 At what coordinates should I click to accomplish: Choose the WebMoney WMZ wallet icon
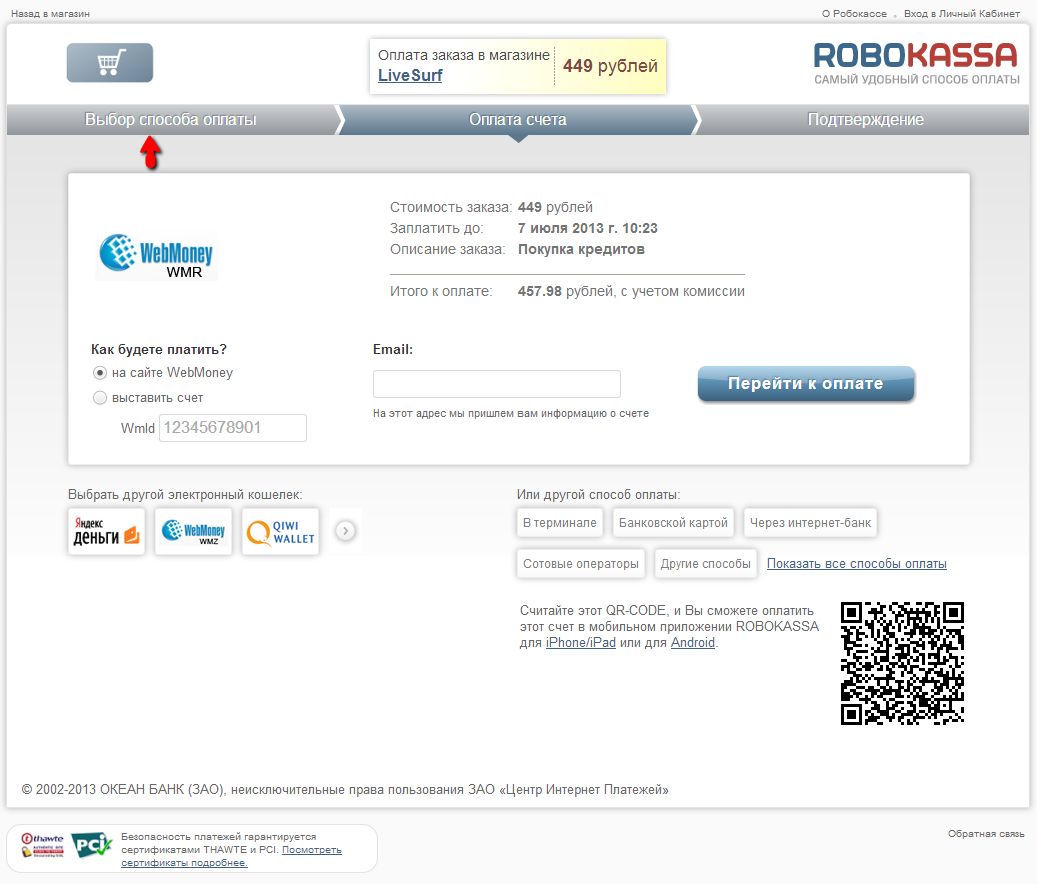point(194,532)
